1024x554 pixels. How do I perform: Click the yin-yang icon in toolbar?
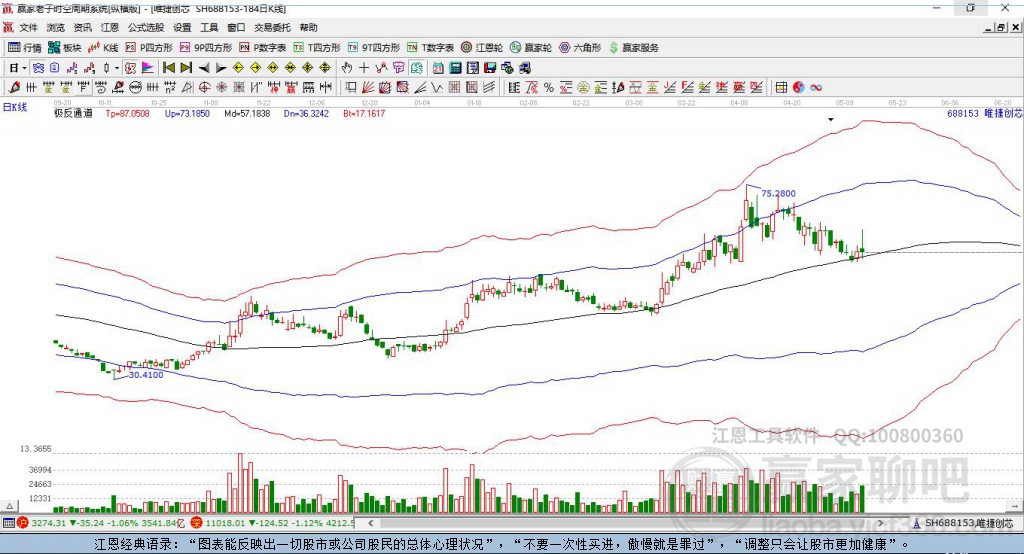point(798,87)
